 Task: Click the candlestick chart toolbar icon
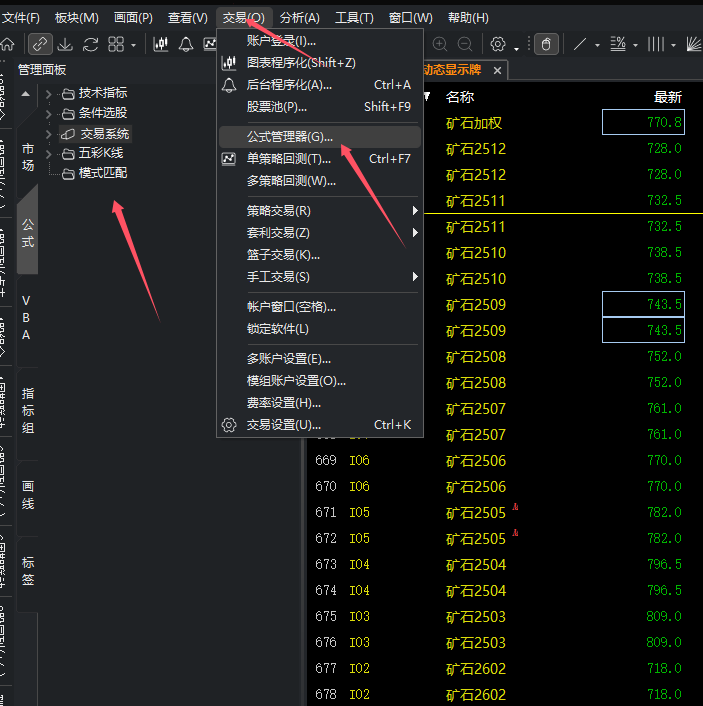coord(161,44)
